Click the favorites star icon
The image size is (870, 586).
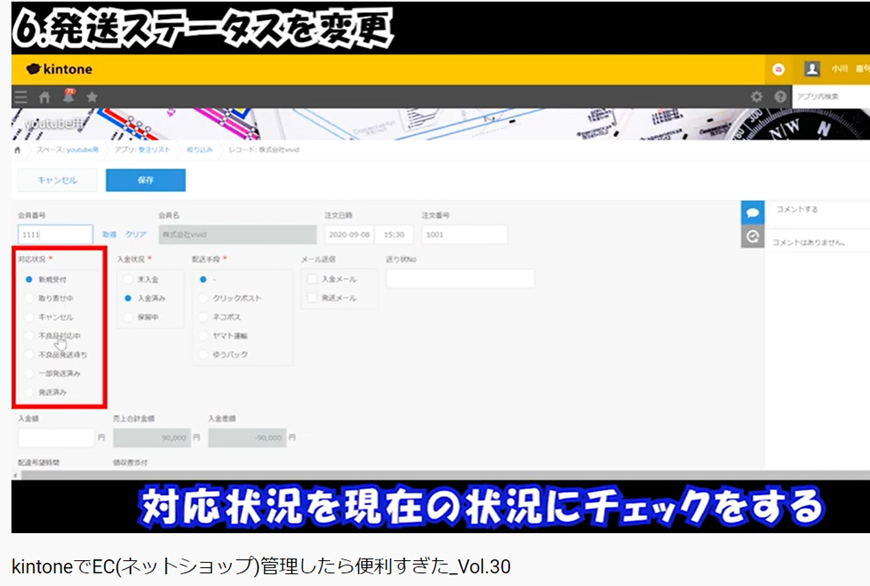90,95
